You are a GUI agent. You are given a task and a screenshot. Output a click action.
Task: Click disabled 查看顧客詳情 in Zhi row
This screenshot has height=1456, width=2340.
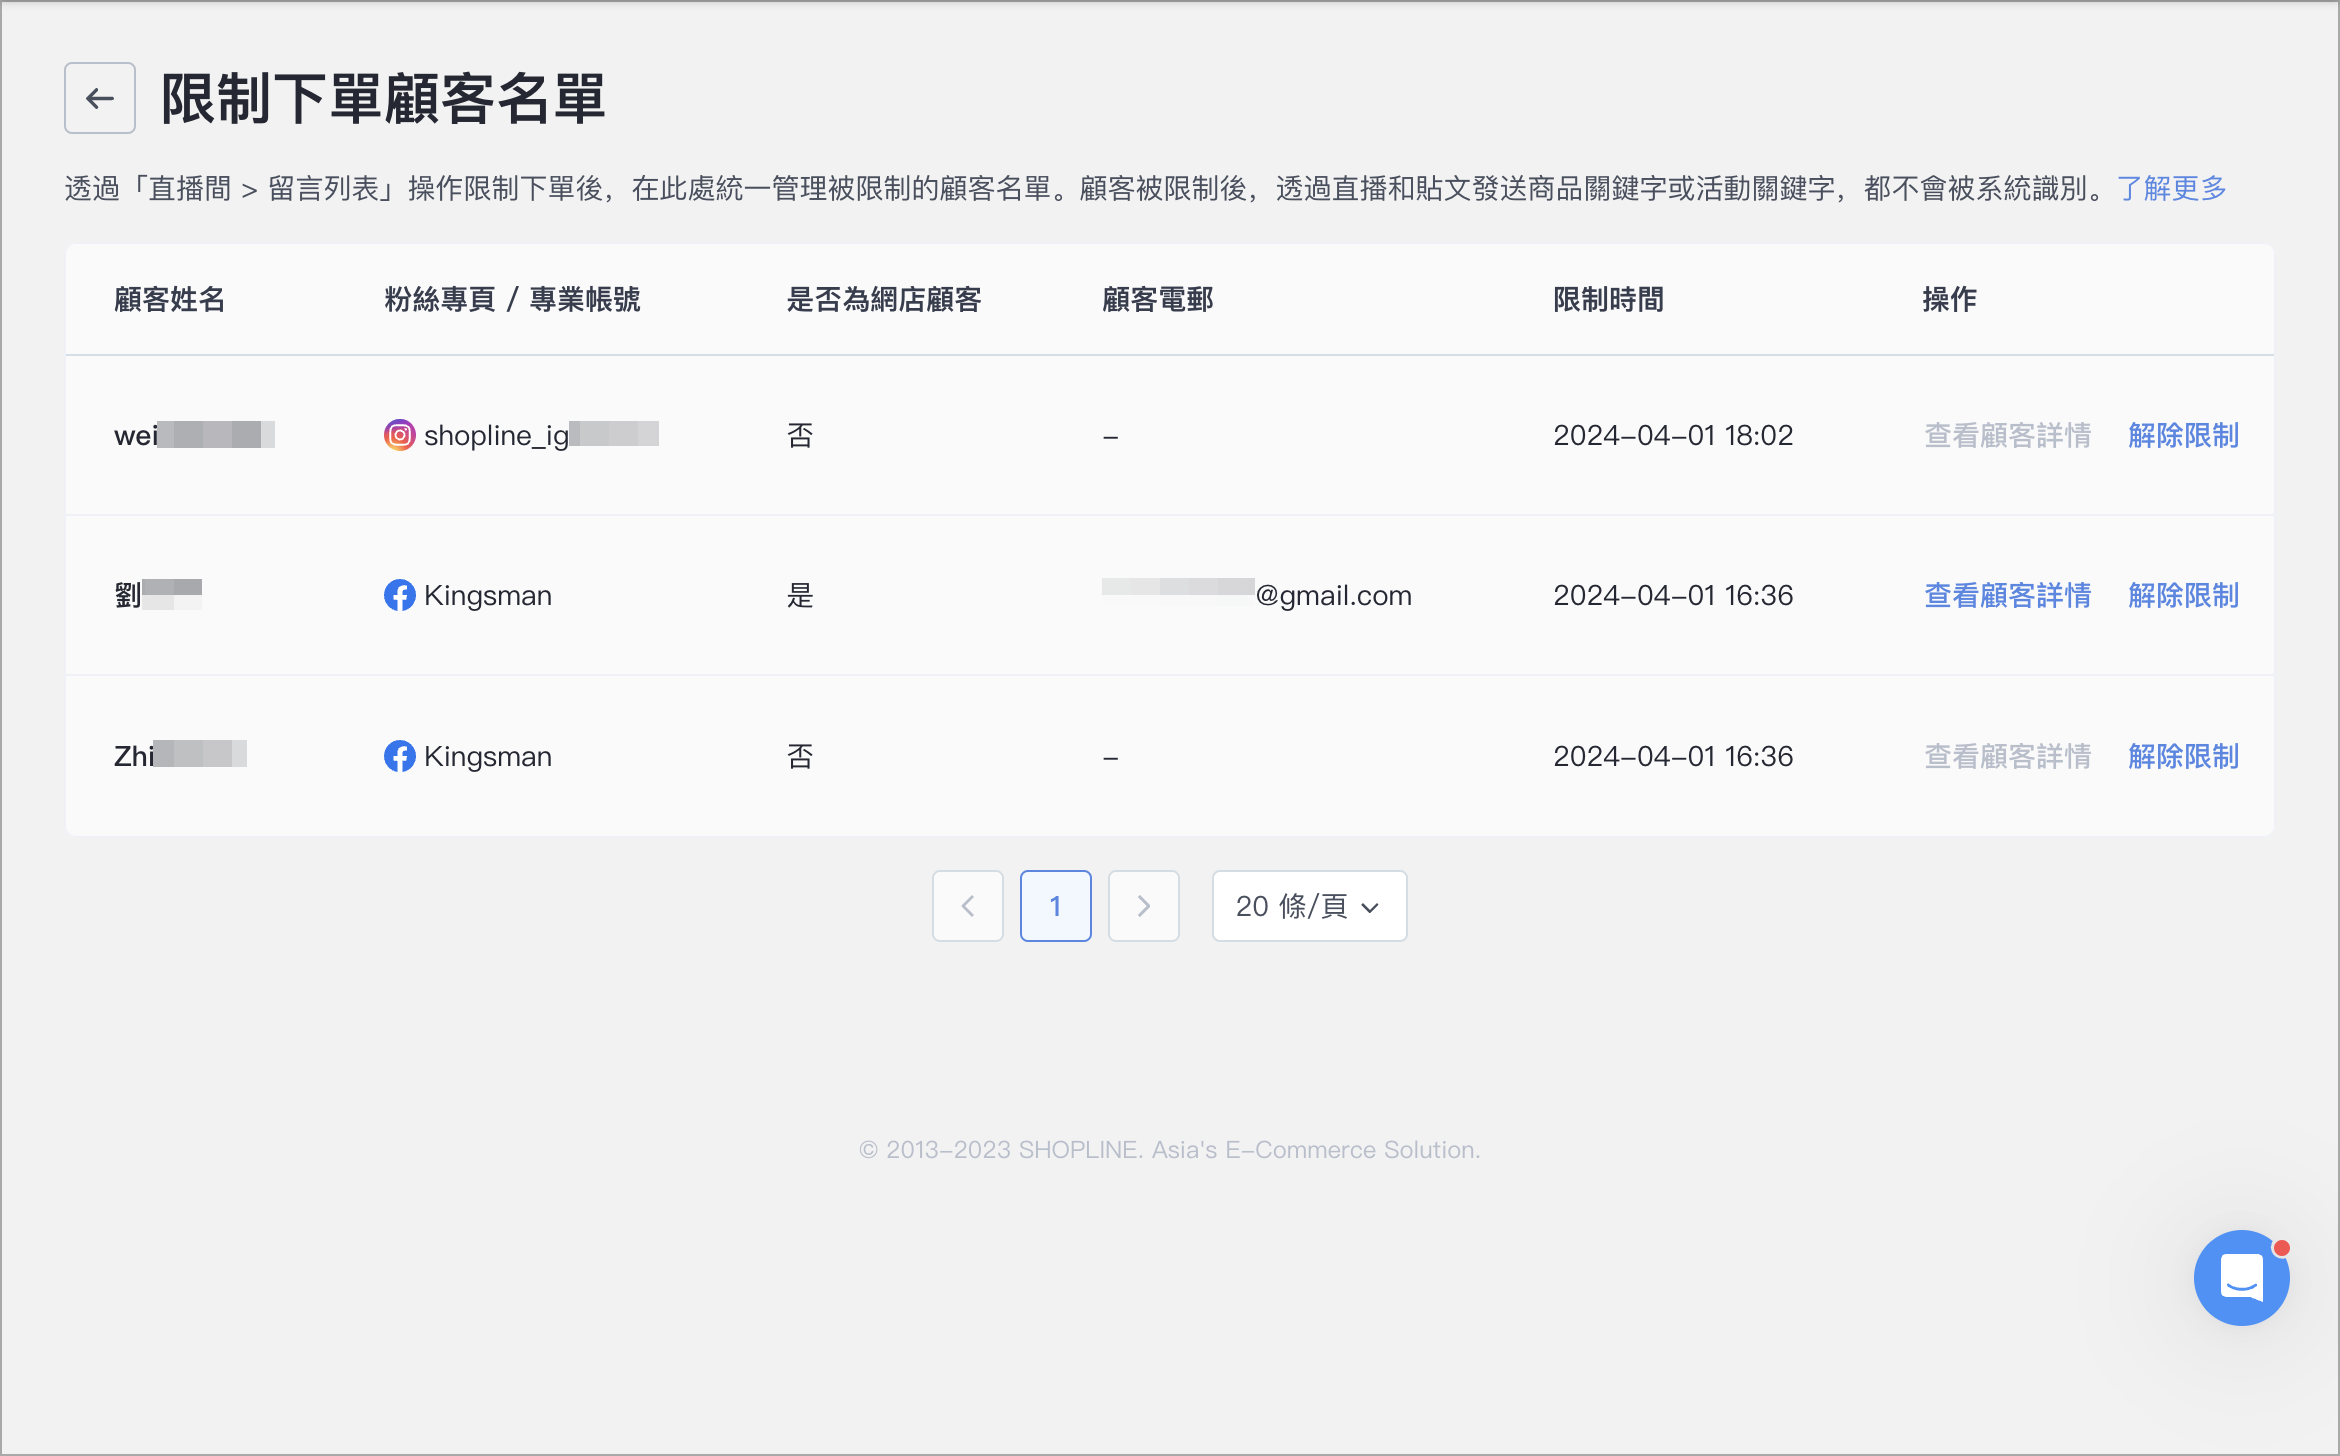pos(2007,756)
